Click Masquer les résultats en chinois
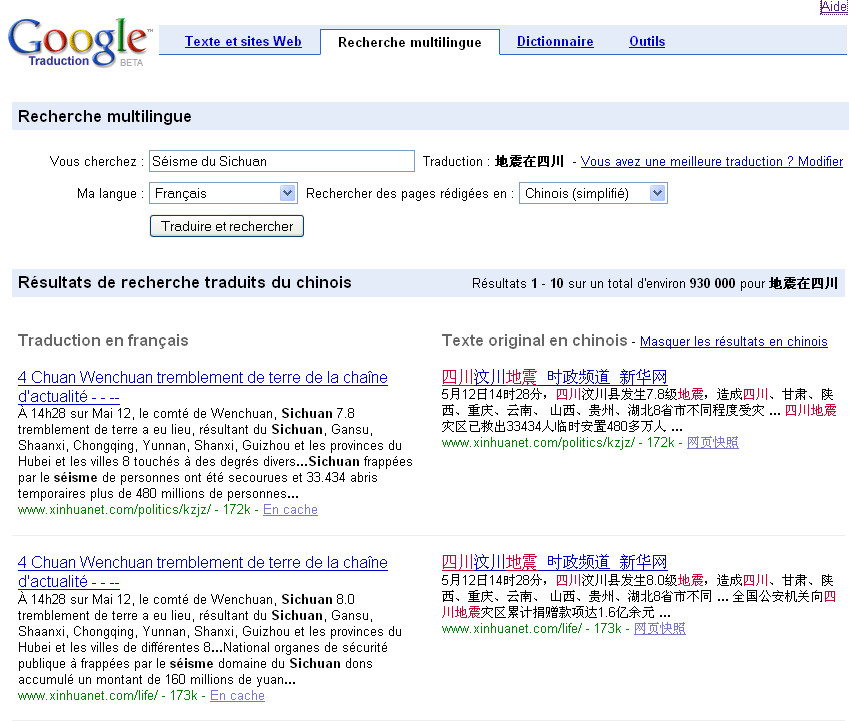Image resolution: width=849 pixels, height=721 pixels. click(734, 342)
